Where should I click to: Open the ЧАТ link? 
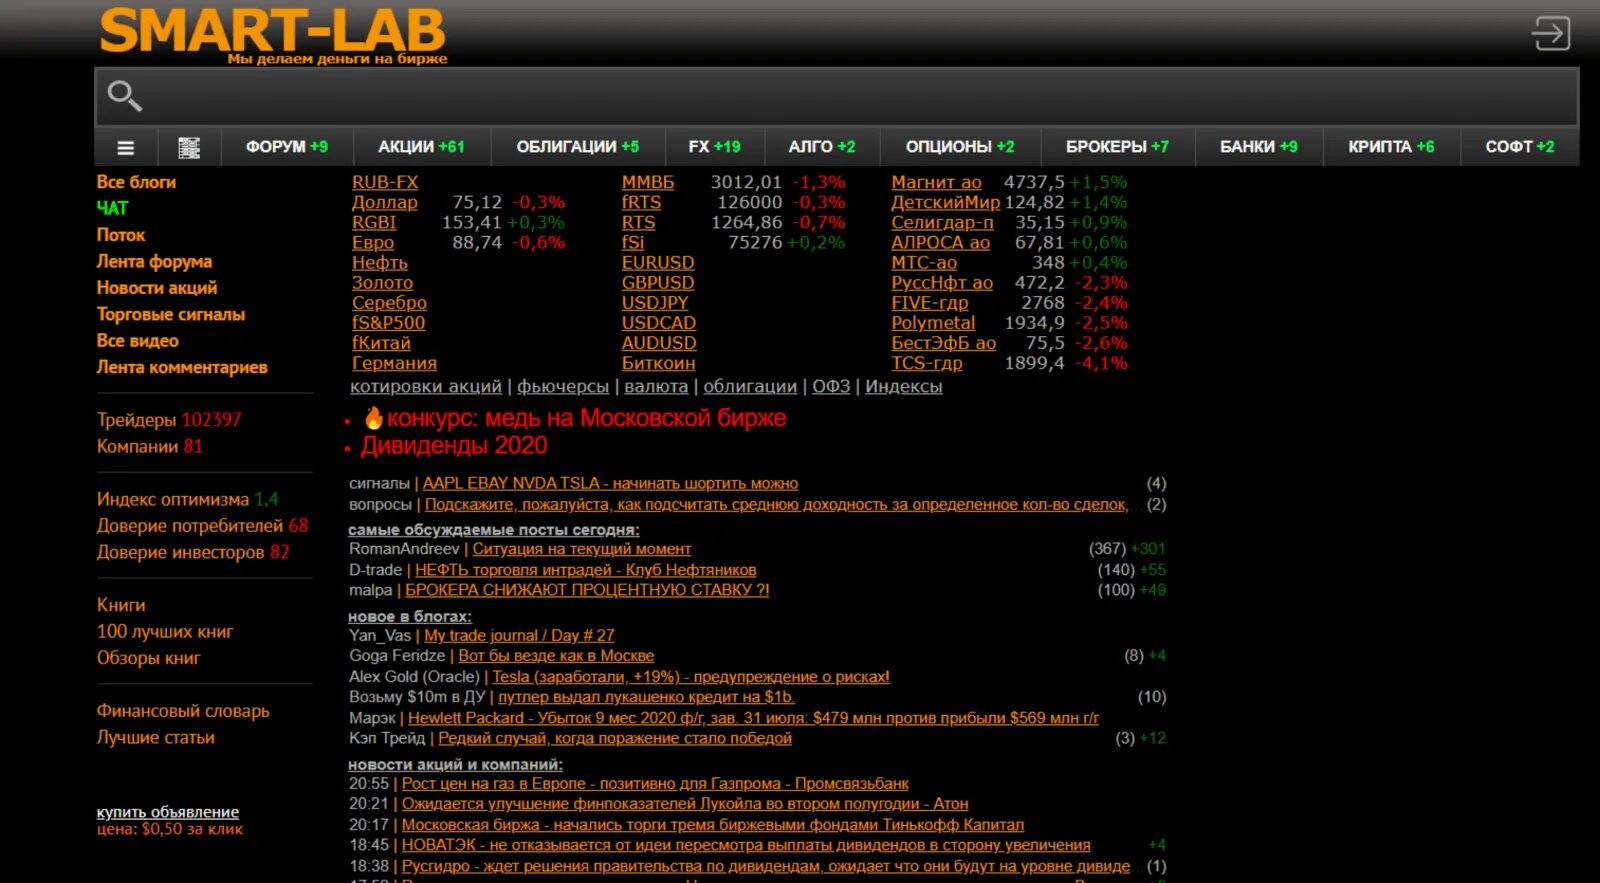pos(112,208)
